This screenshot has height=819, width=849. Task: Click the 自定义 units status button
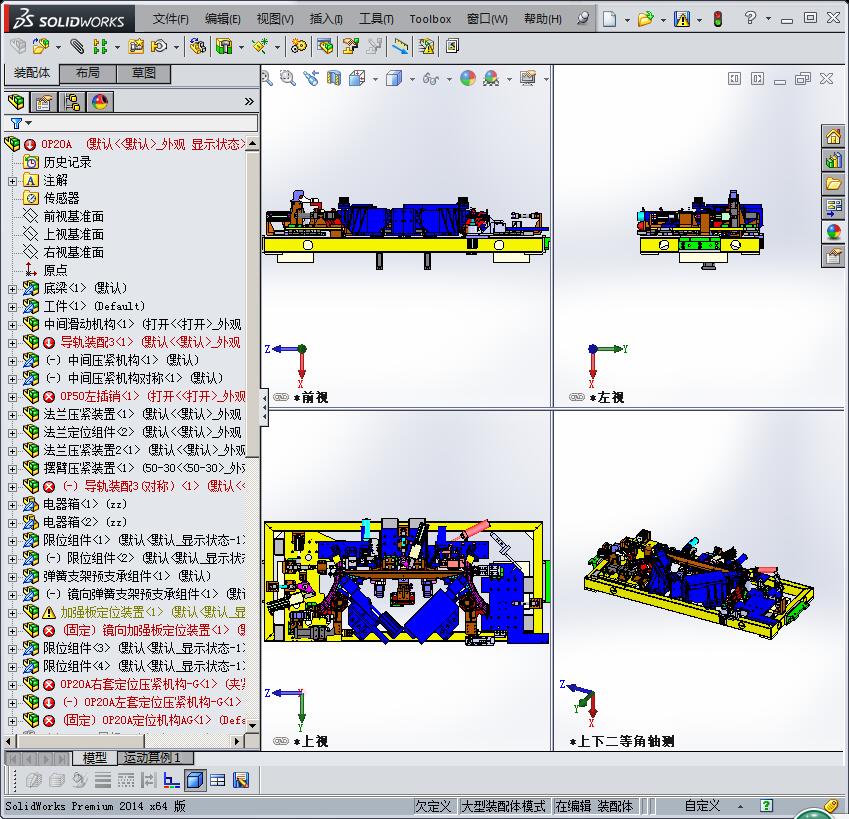[702, 806]
